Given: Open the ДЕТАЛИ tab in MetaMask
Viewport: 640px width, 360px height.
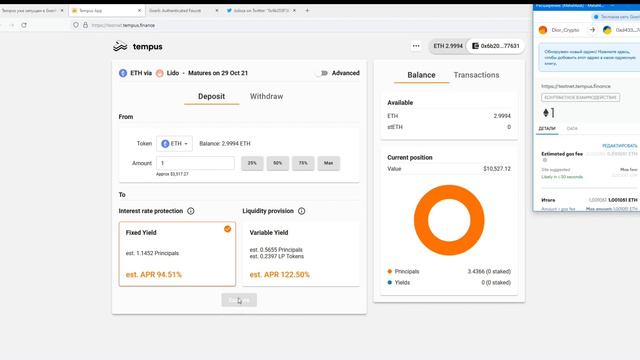Looking at the screenshot, I should 547,129.
